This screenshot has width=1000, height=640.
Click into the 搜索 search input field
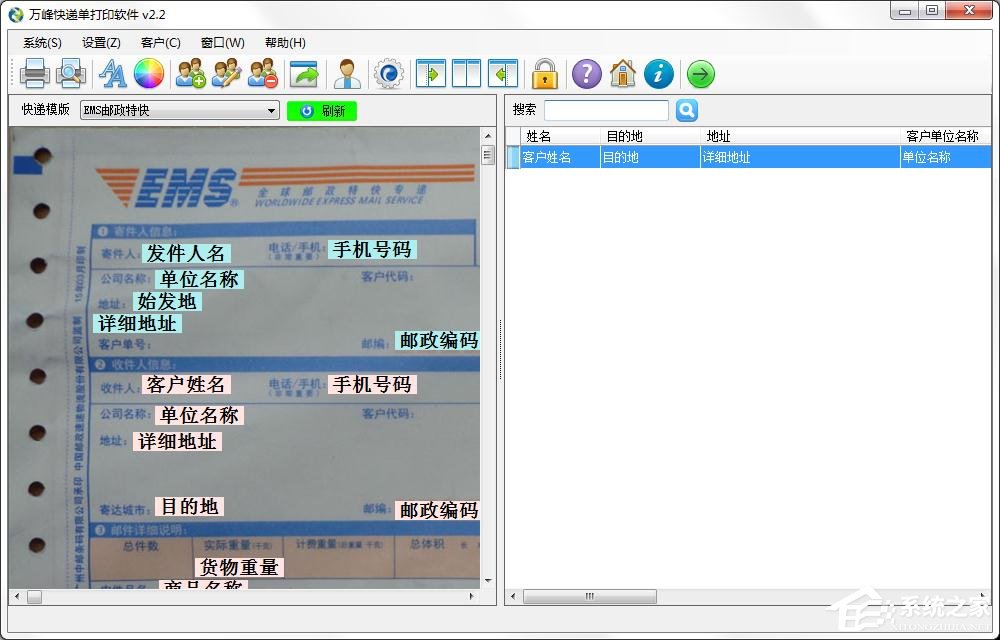[606, 110]
